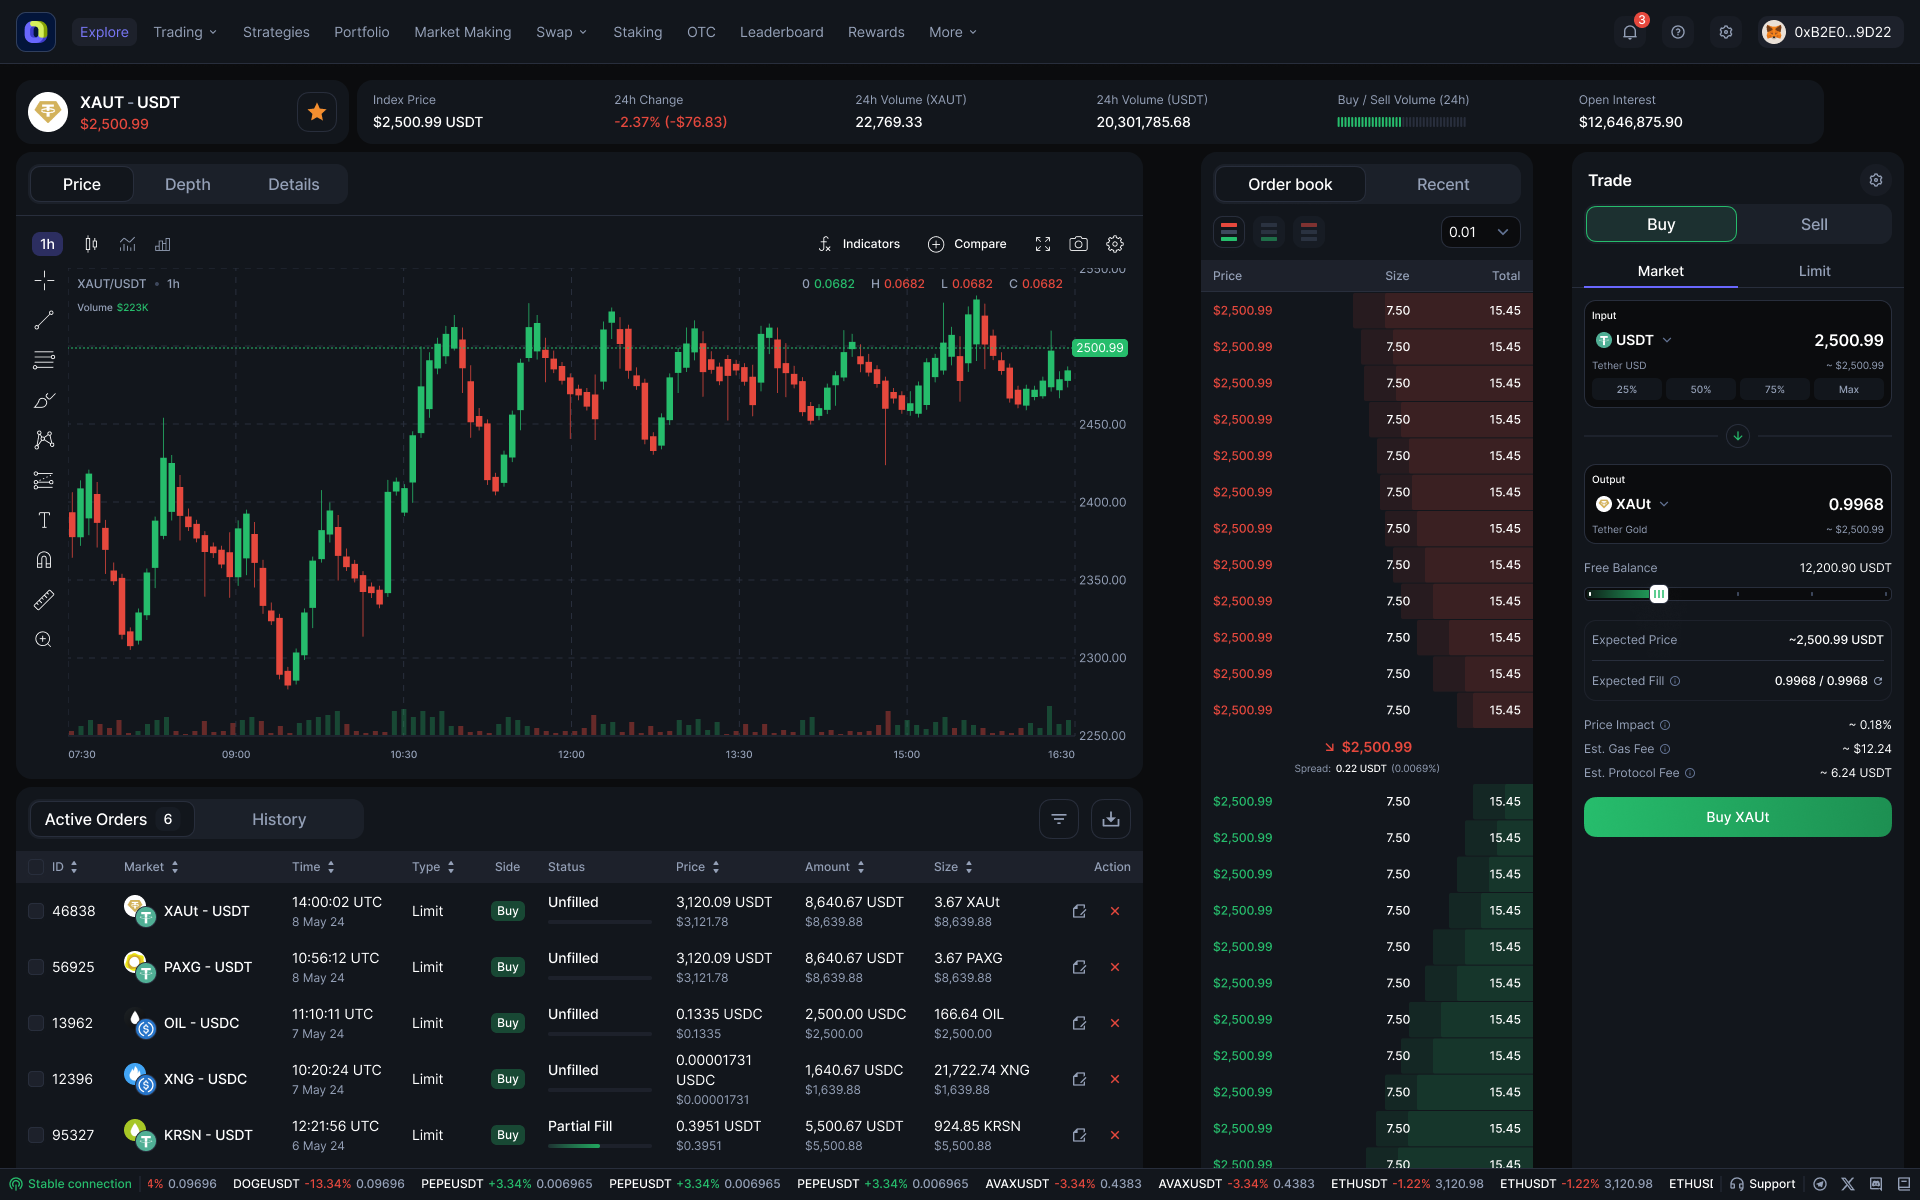Open the USDT input token selector
1920x1200 pixels.
click(1633, 339)
